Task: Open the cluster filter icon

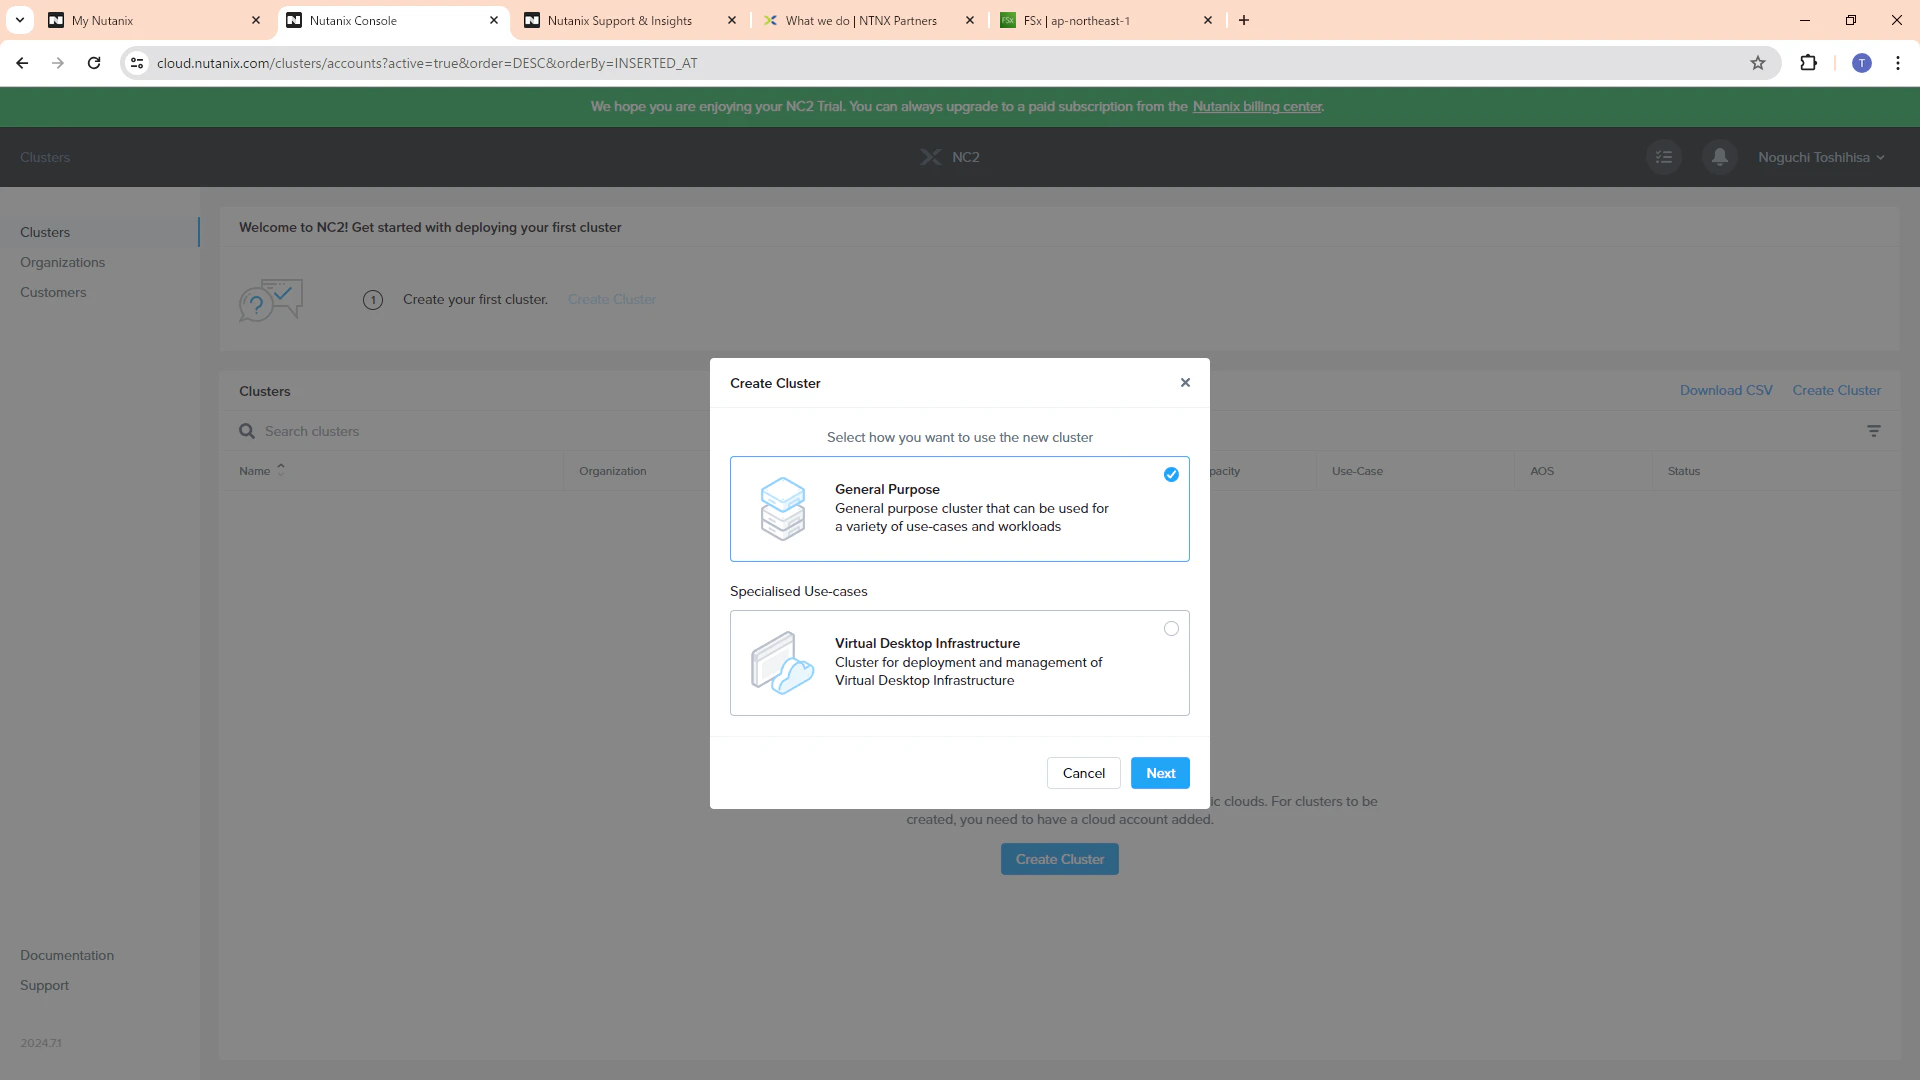Action: [x=1874, y=431]
